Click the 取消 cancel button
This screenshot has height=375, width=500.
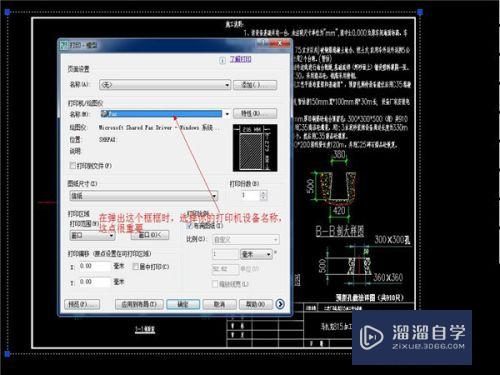point(219,304)
